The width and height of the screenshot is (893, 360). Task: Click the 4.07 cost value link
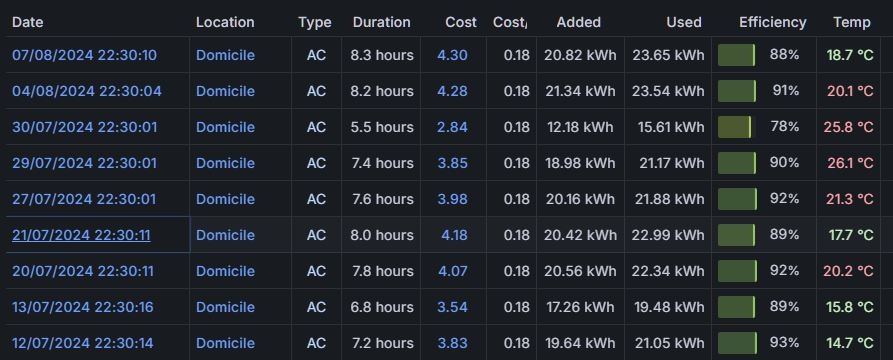(453, 271)
